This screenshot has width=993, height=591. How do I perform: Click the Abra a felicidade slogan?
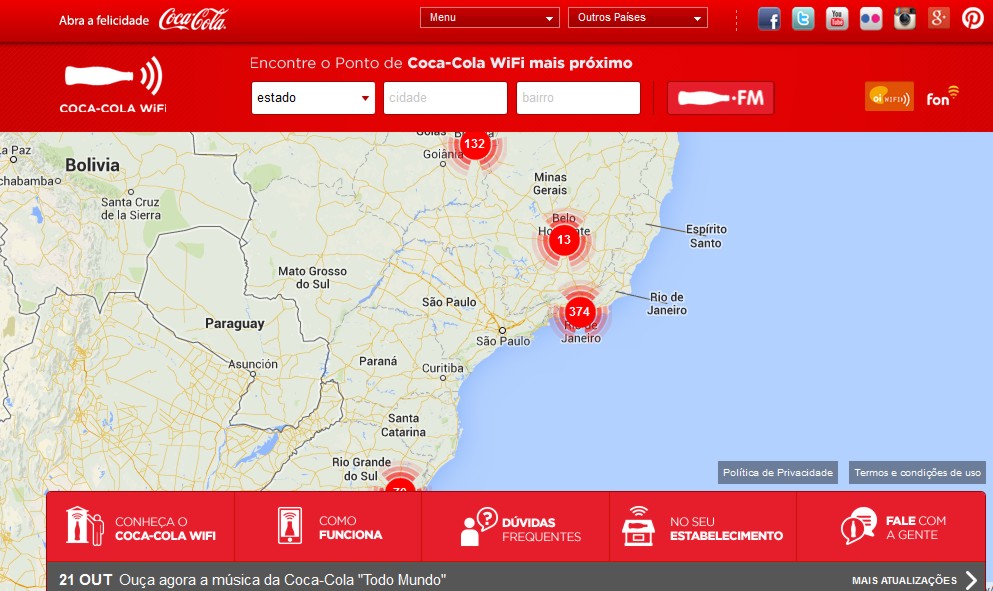(104, 20)
